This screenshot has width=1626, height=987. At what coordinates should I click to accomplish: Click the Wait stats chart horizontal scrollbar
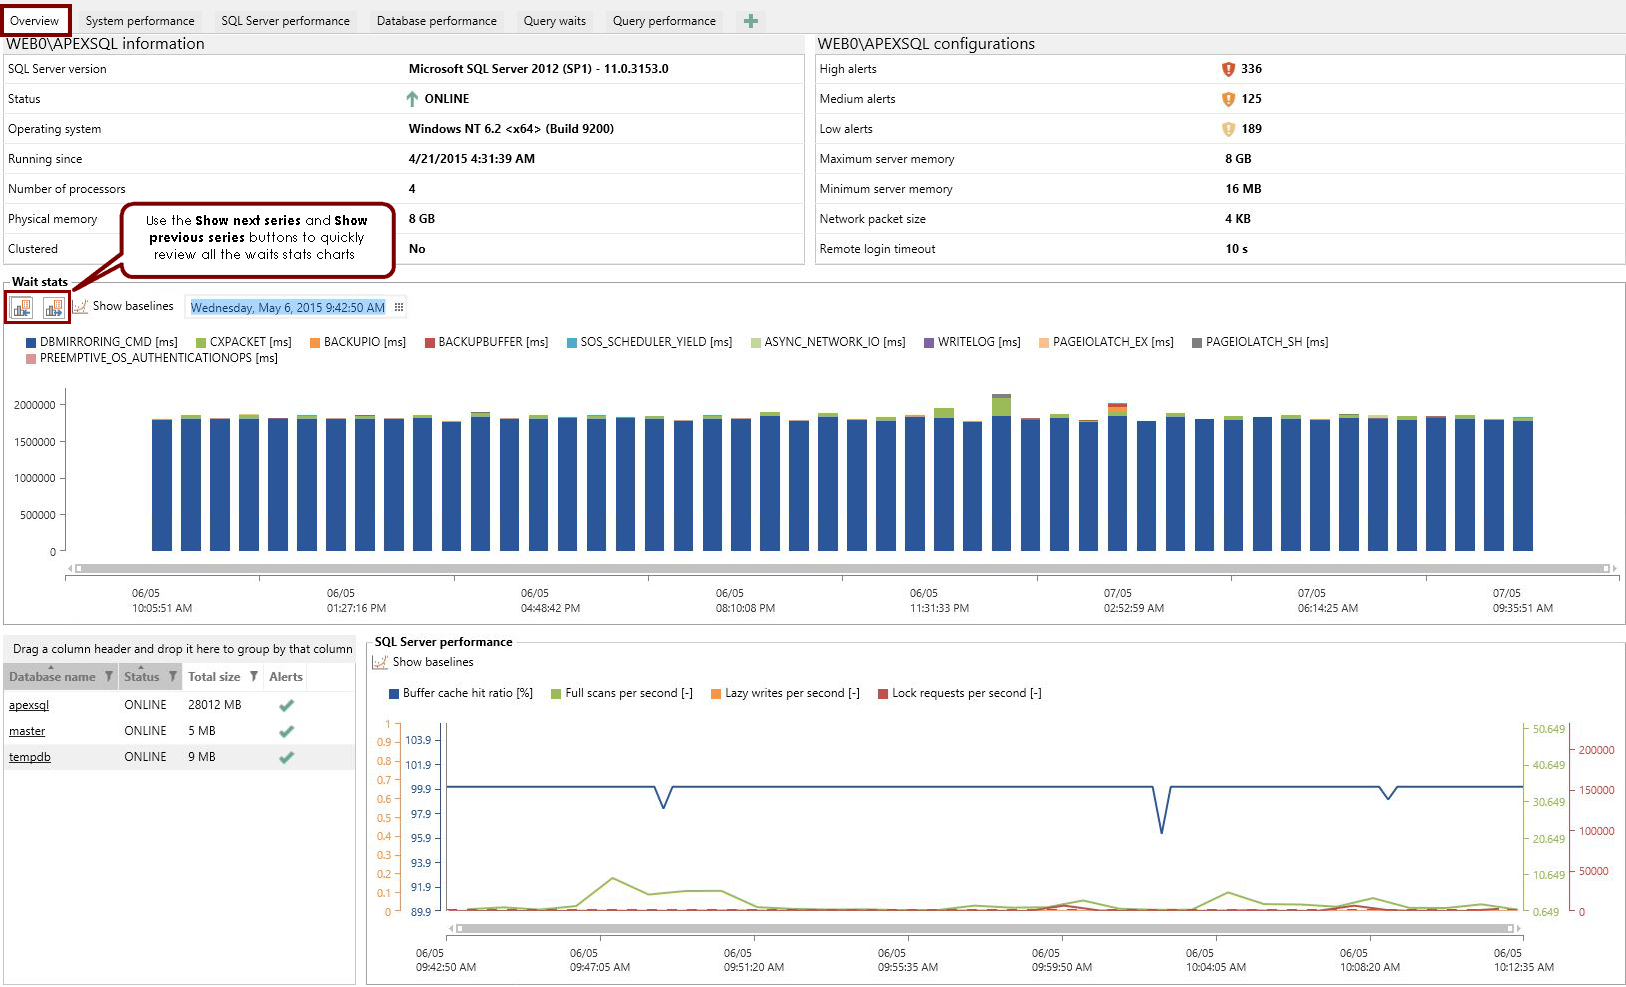pyautogui.click(x=841, y=568)
